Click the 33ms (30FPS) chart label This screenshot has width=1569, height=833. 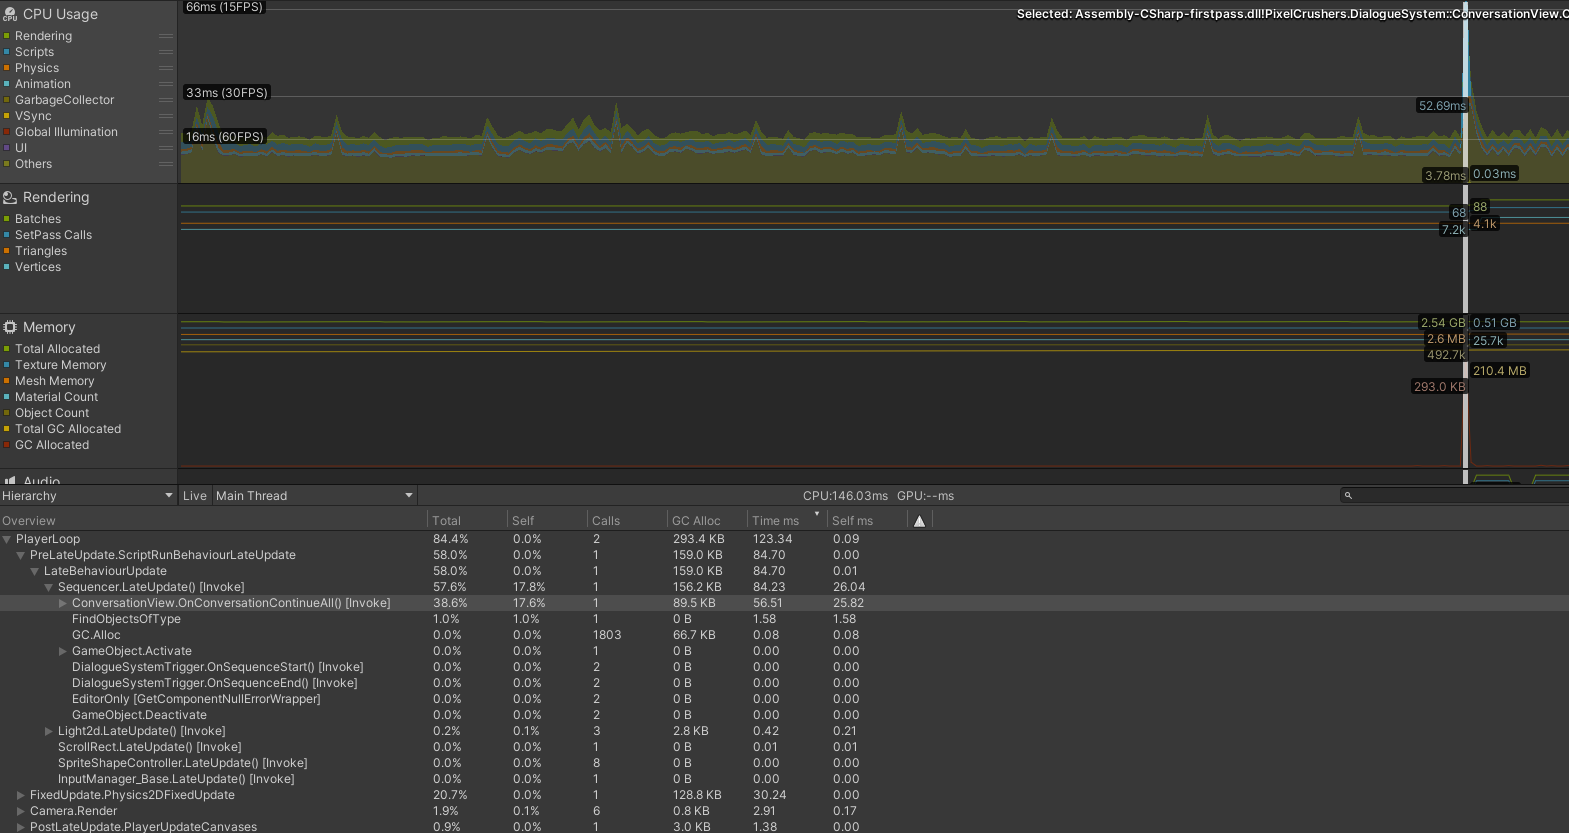coord(227,93)
